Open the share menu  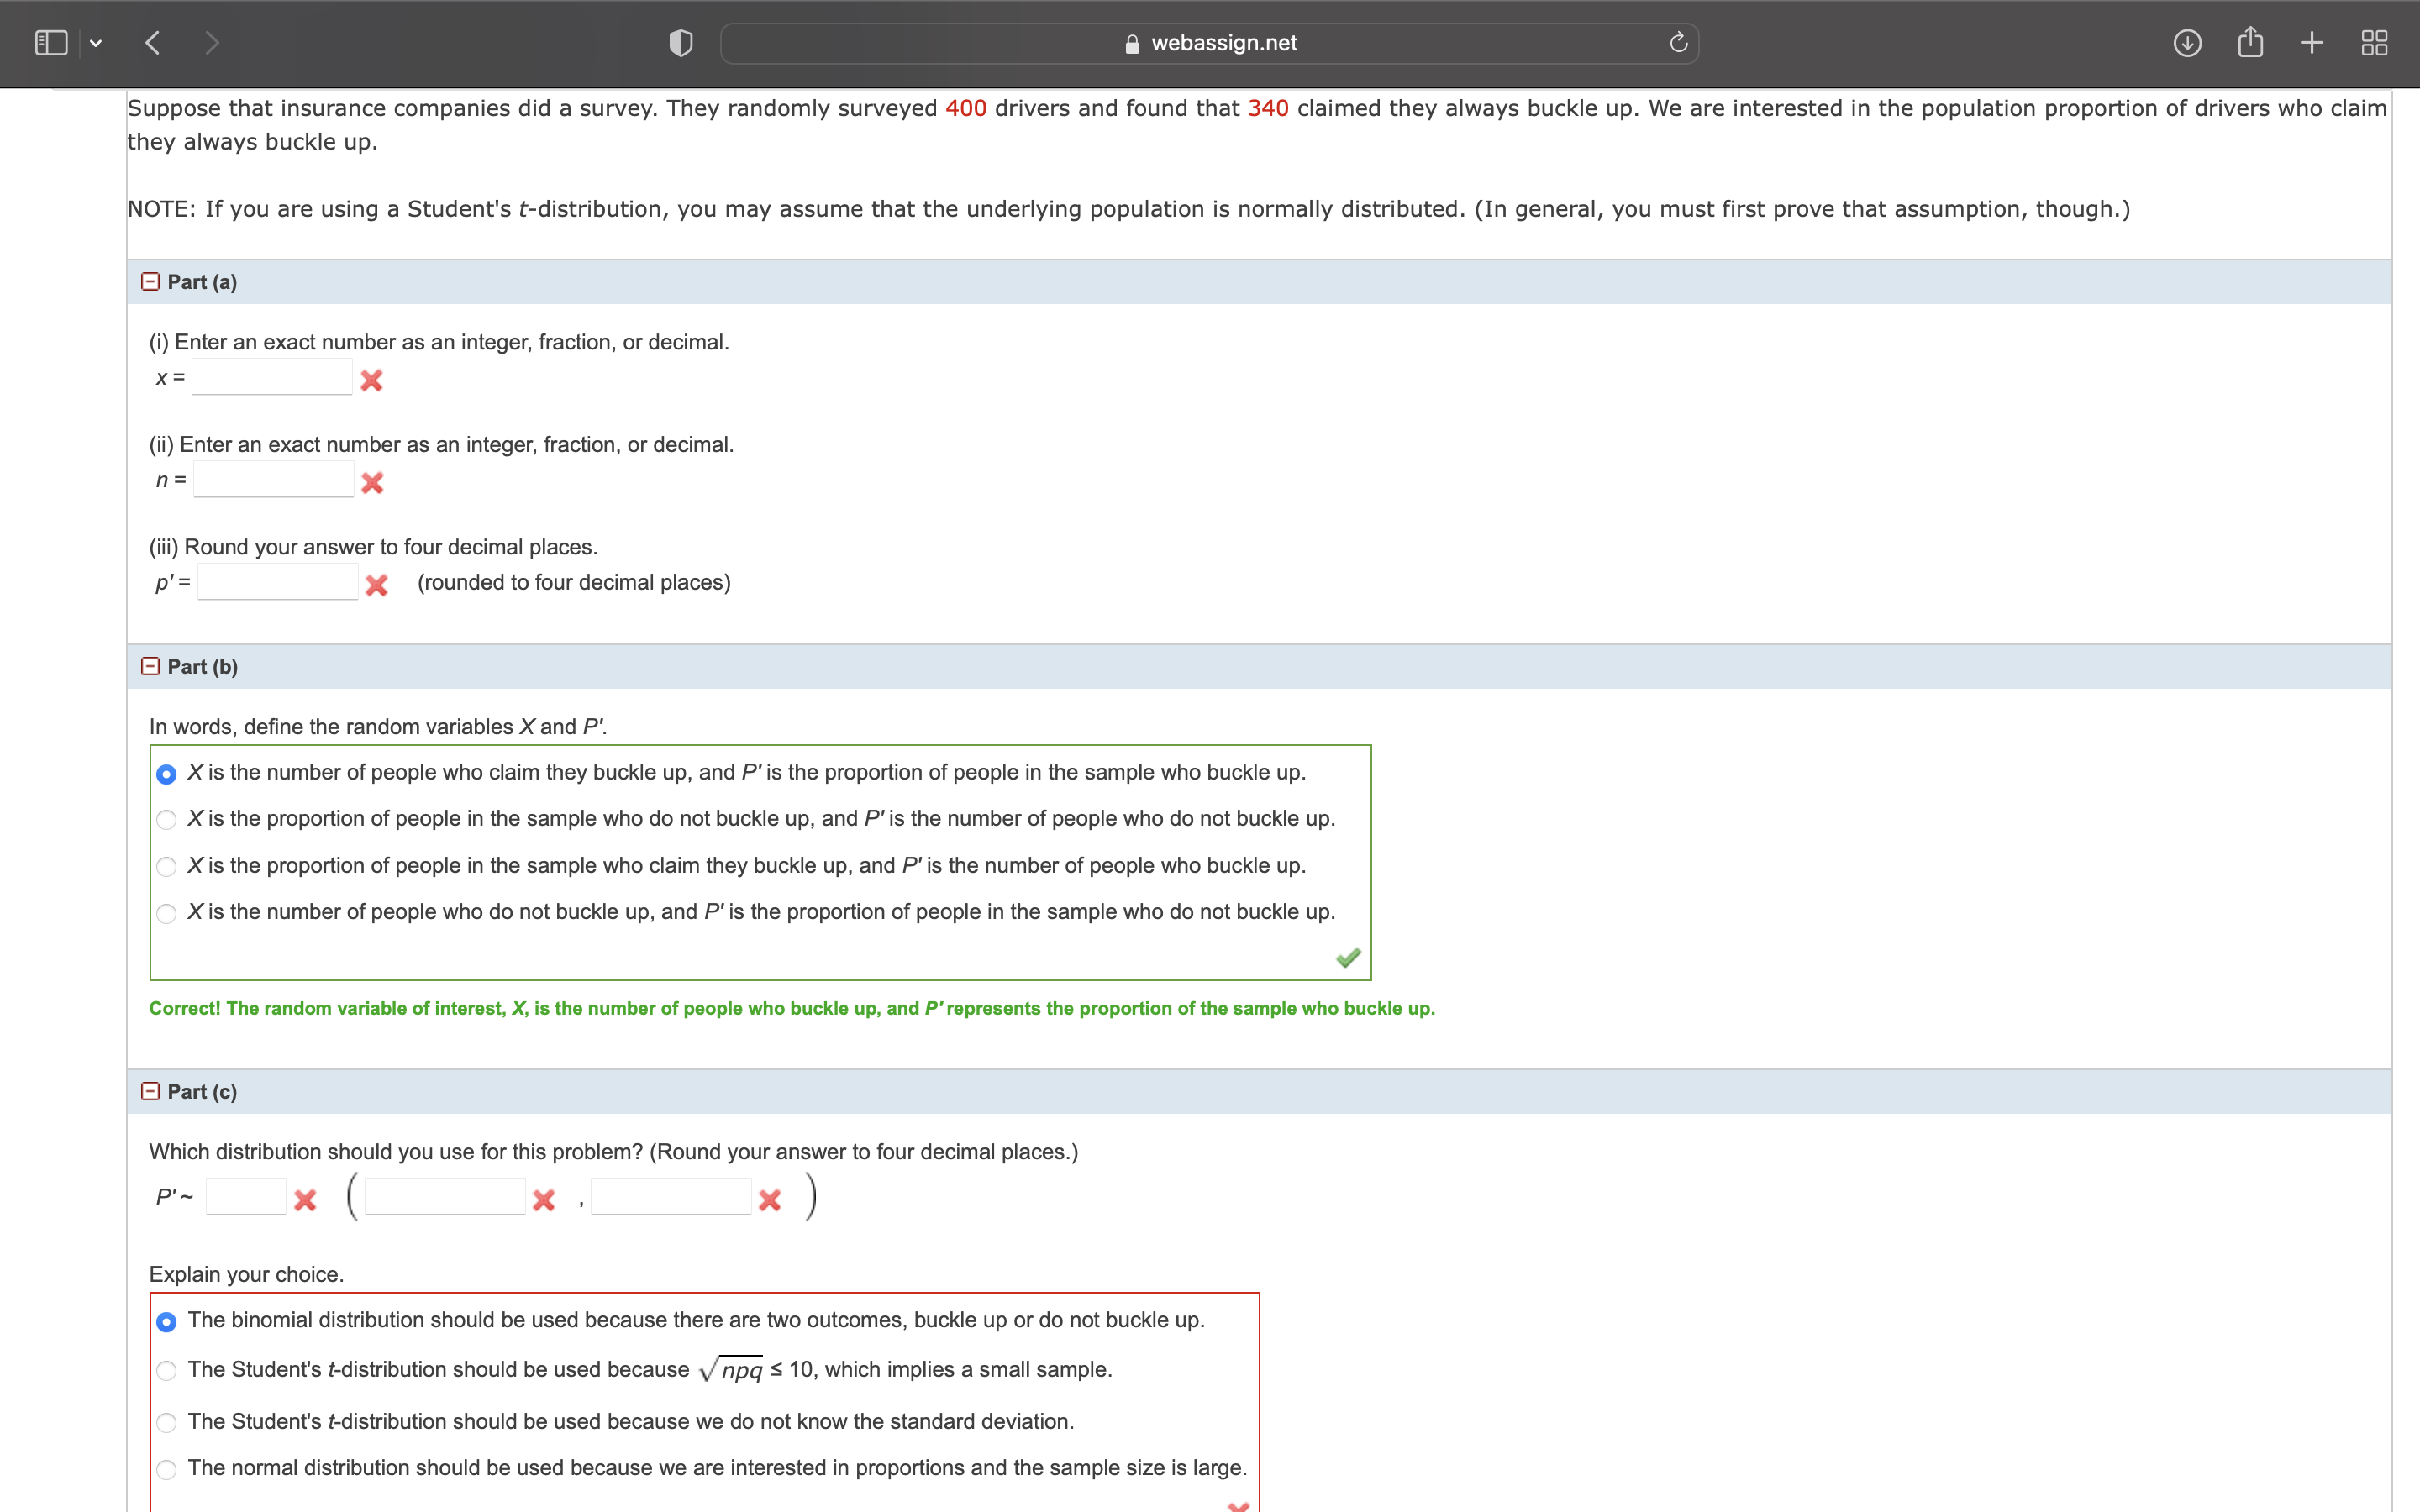[2250, 42]
